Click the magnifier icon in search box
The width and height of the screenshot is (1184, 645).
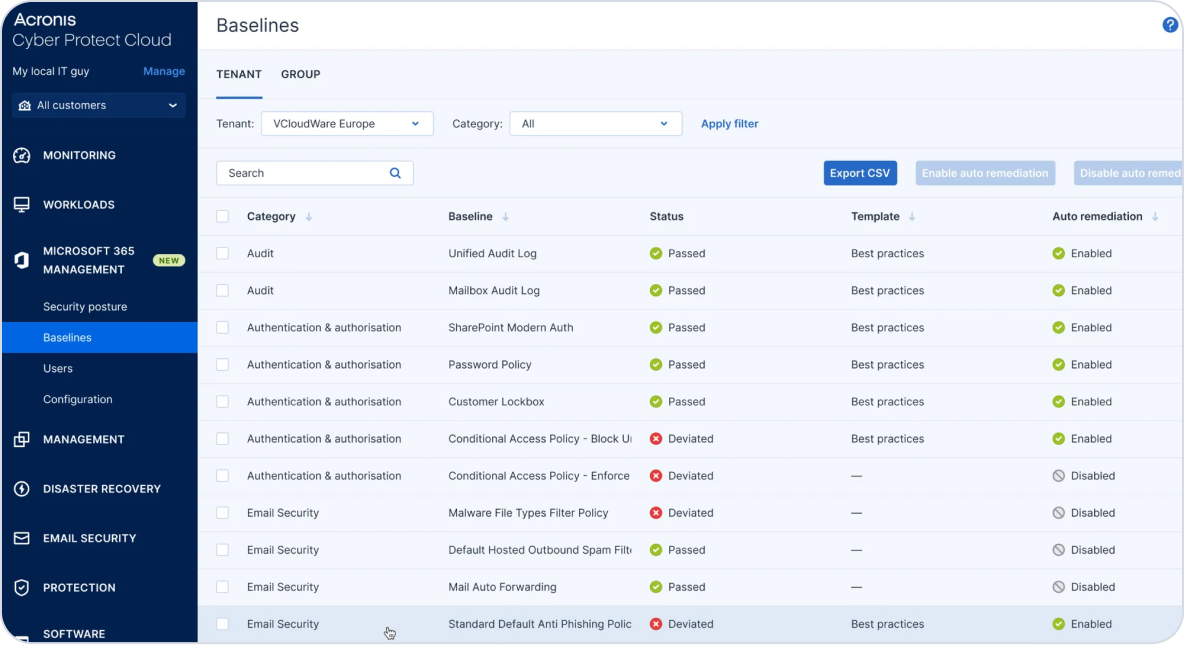(395, 173)
